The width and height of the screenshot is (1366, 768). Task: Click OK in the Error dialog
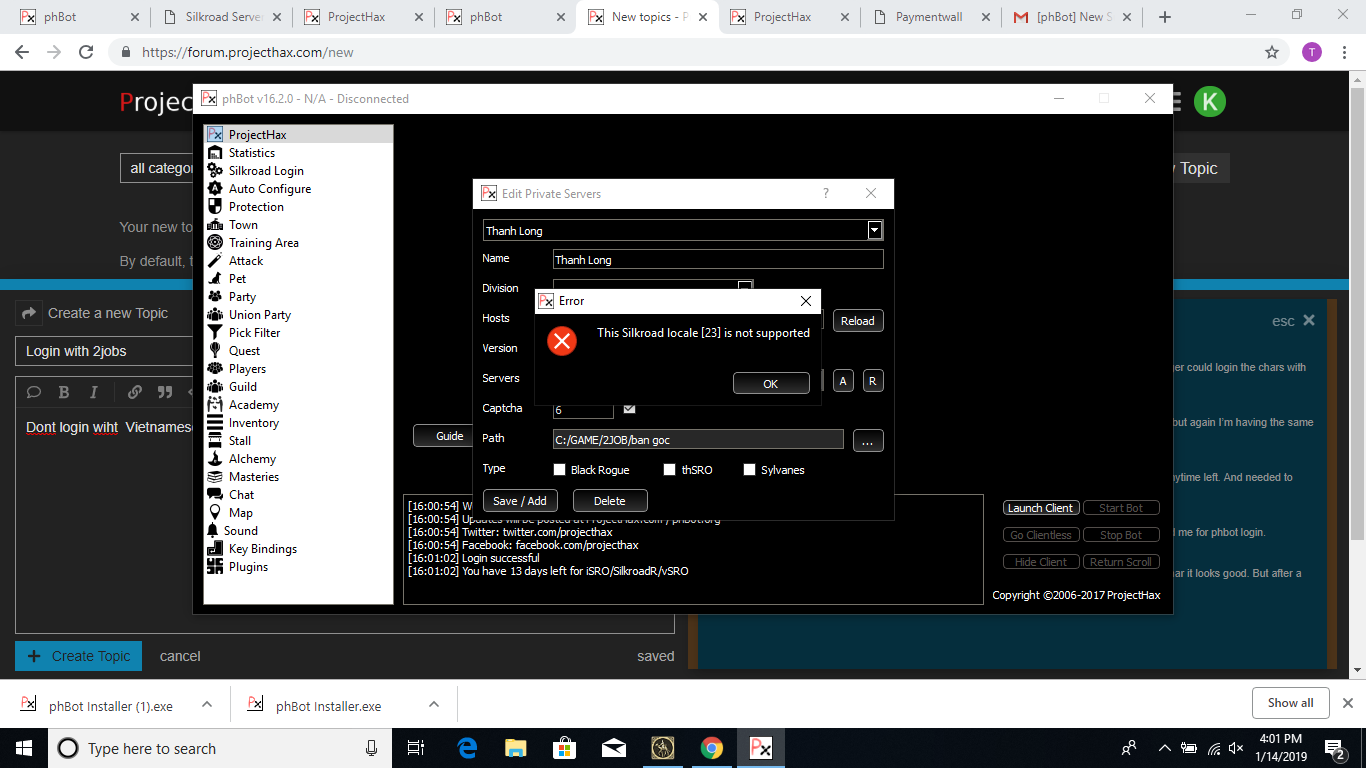point(770,384)
